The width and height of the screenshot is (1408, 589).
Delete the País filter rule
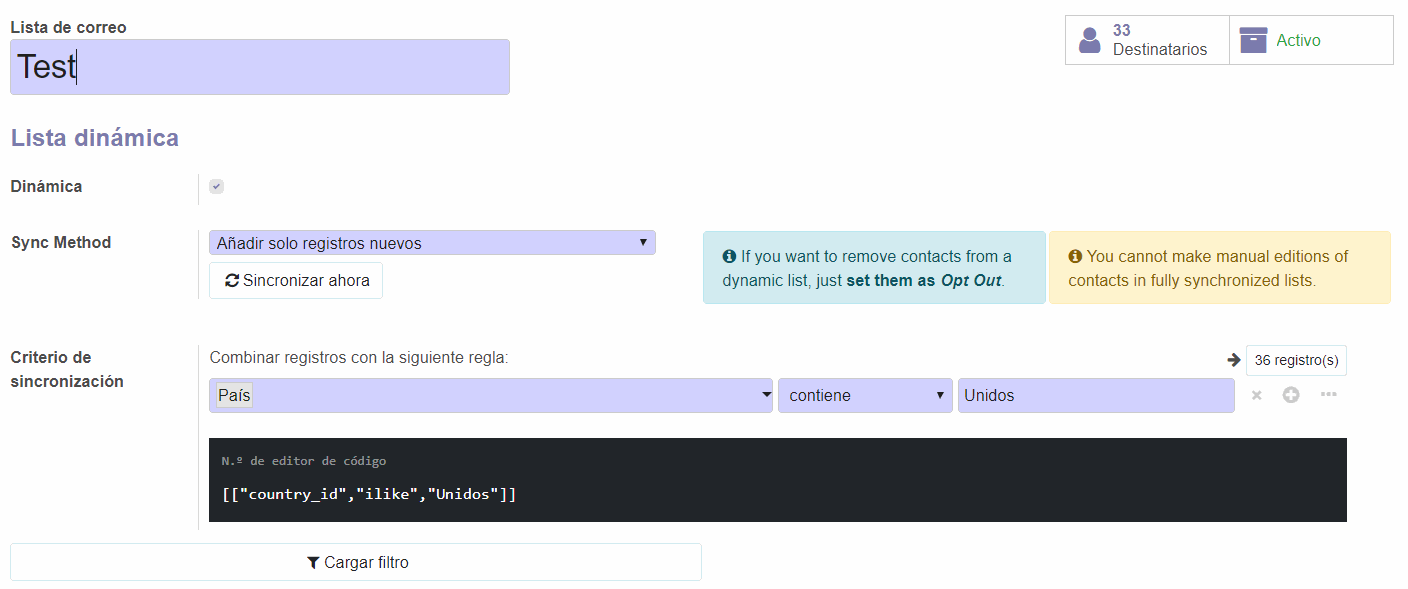click(1257, 395)
